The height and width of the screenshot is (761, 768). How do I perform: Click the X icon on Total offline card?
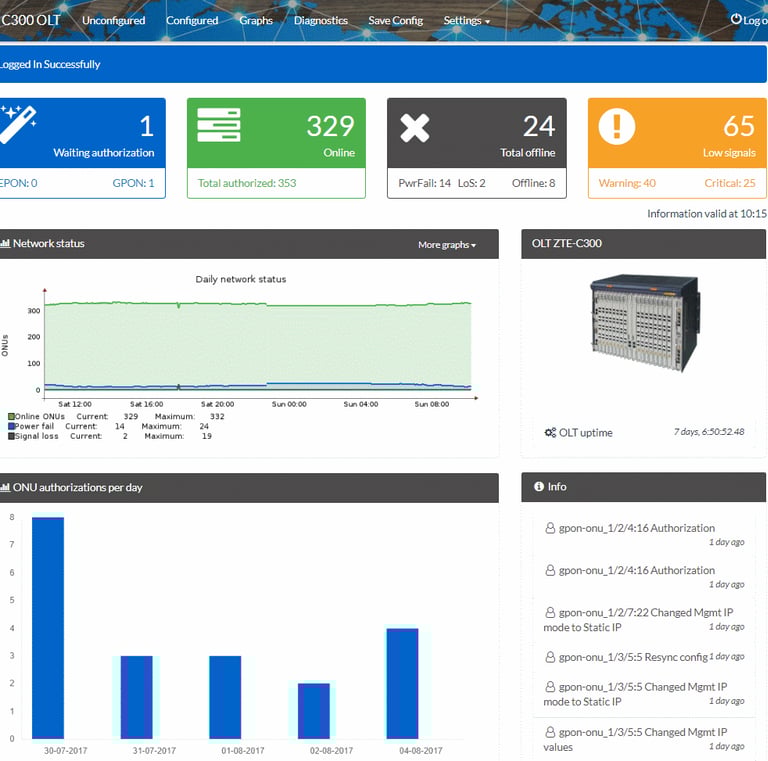coord(414,128)
